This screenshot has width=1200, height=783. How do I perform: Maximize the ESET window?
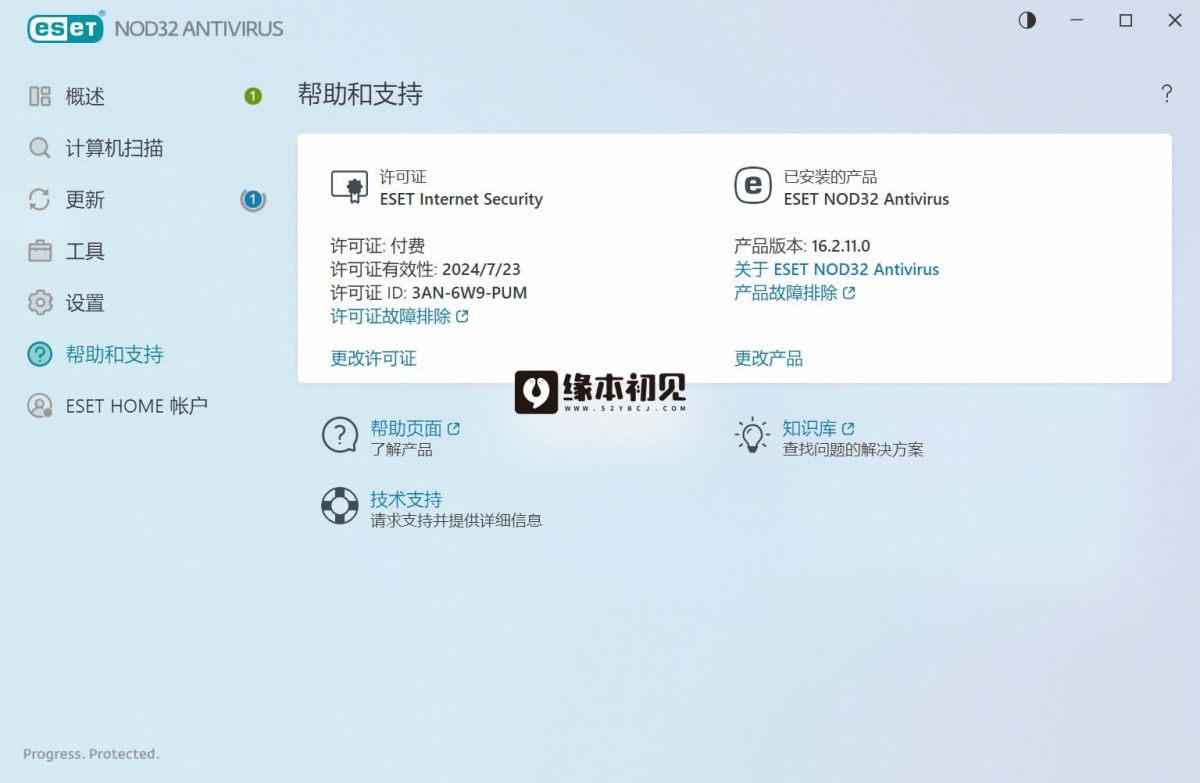(x=1126, y=20)
